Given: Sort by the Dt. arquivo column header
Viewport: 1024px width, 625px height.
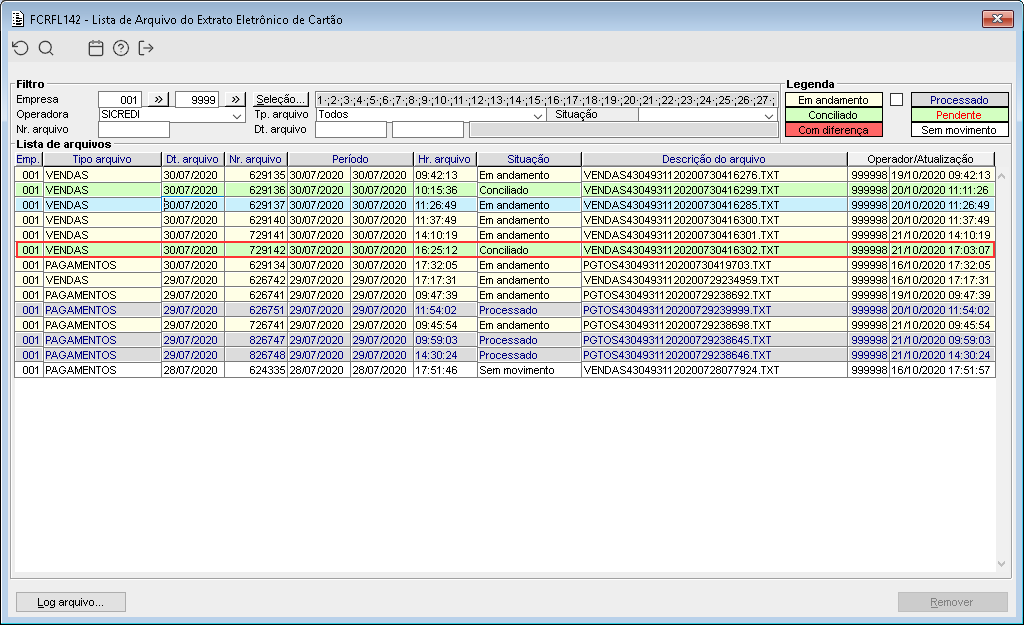Looking at the screenshot, I should pyautogui.click(x=193, y=159).
